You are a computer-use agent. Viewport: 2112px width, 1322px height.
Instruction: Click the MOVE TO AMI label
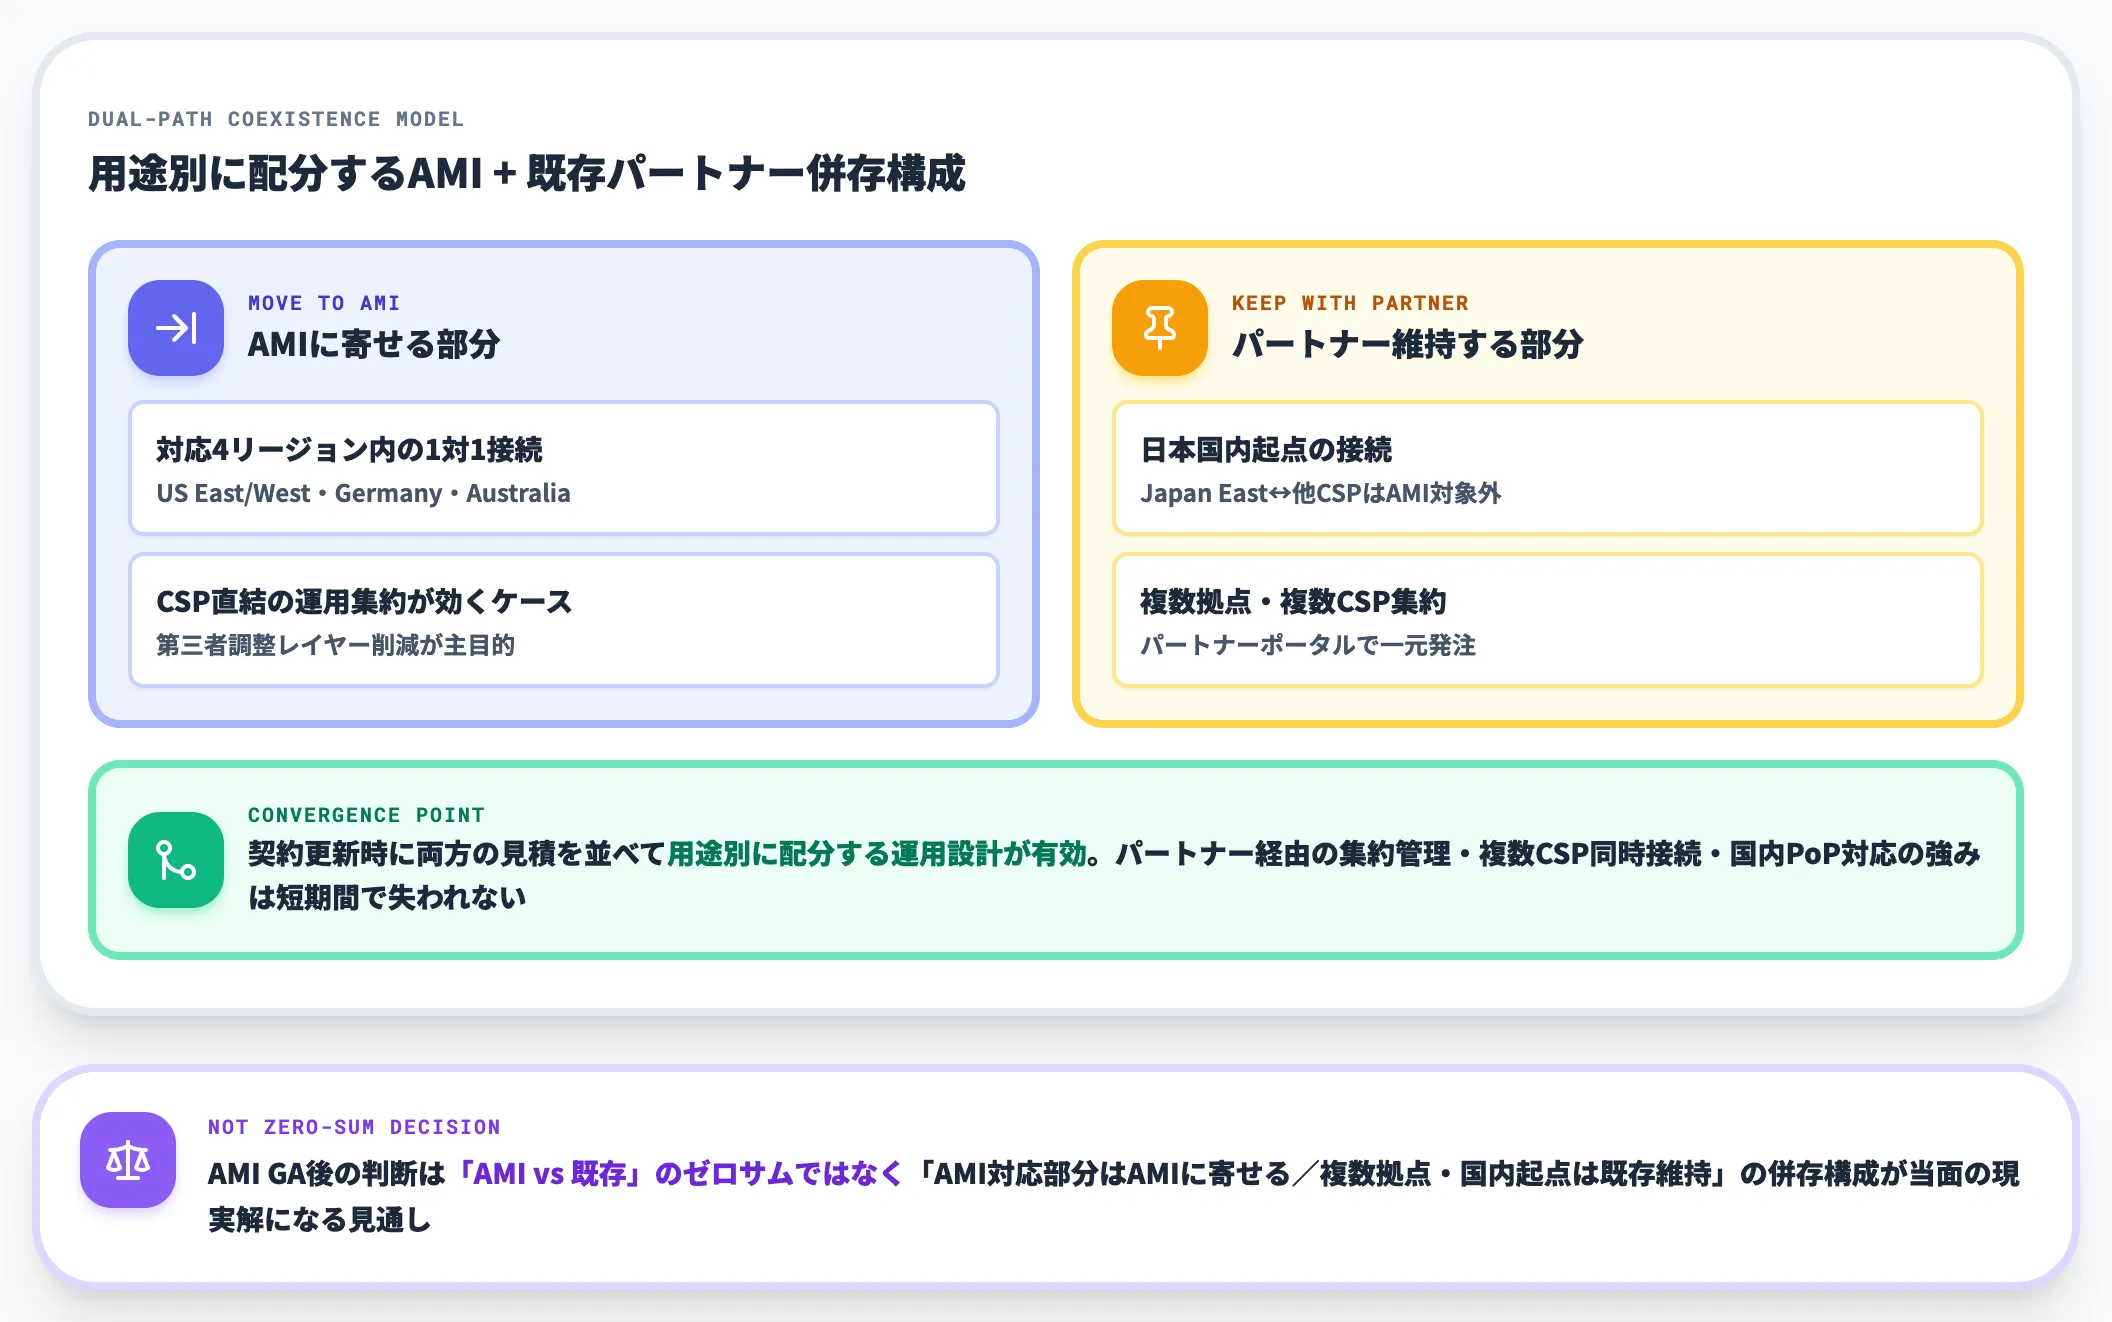(324, 303)
